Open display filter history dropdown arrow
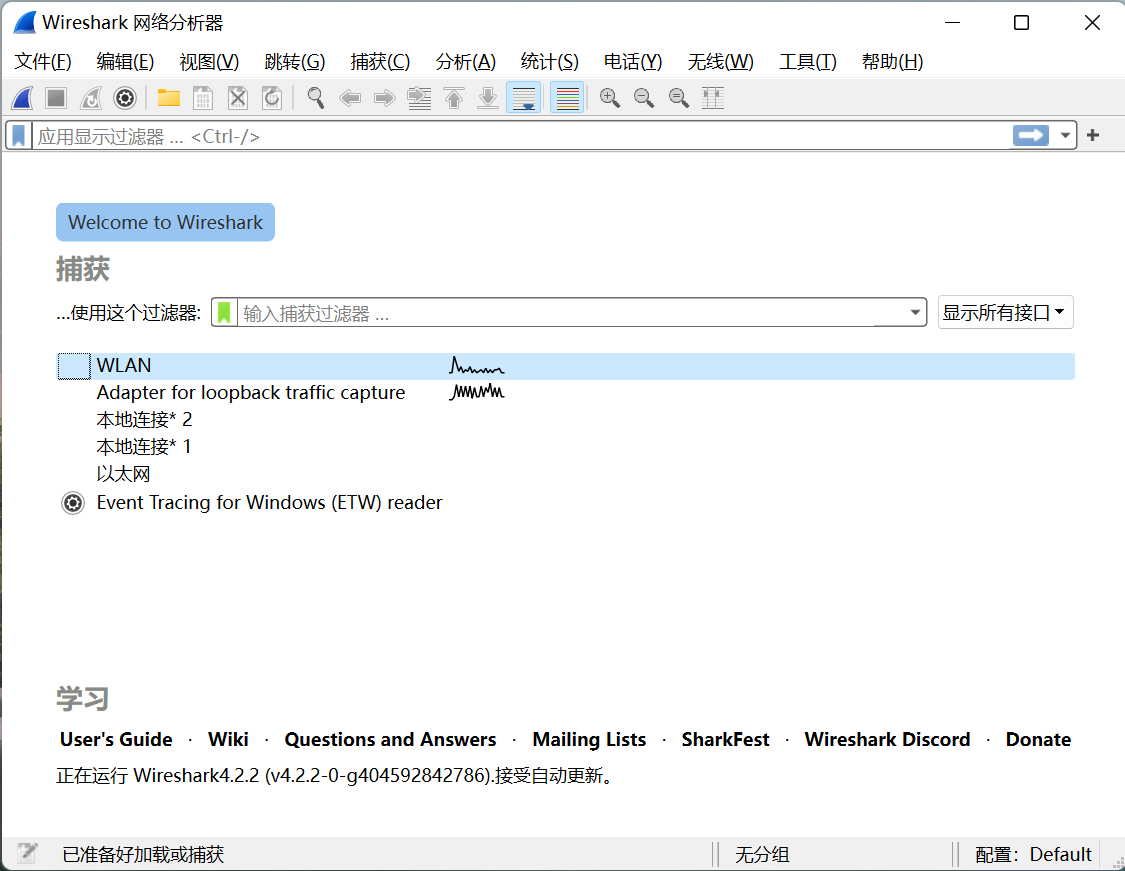Image resolution: width=1125 pixels, height=871 pixels. (1065, 135)
